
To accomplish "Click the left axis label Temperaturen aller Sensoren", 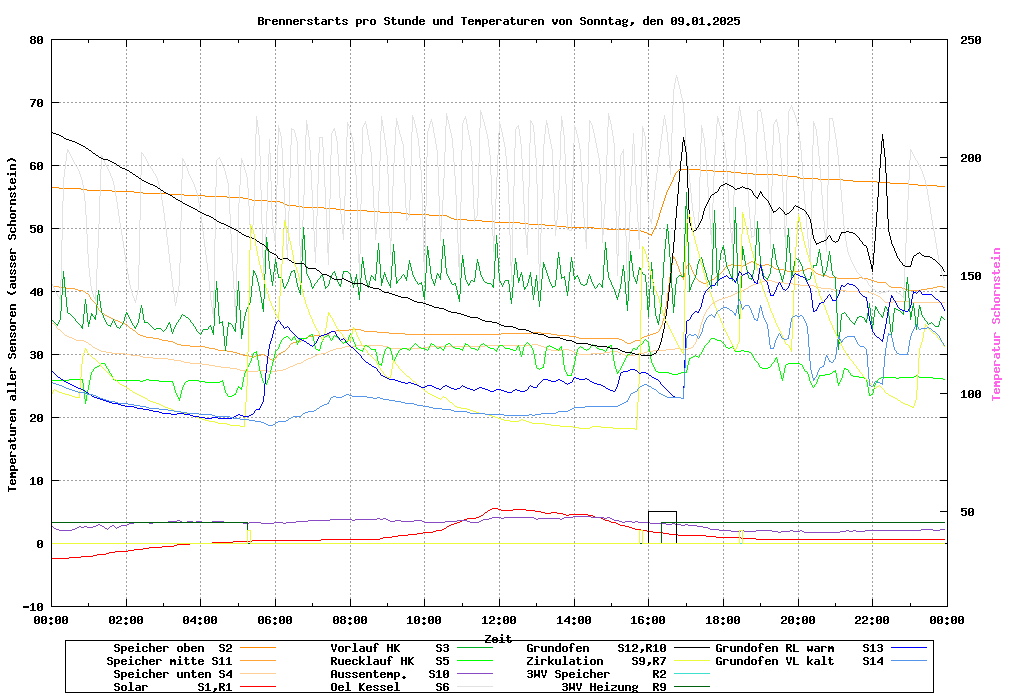I will 13,324.
